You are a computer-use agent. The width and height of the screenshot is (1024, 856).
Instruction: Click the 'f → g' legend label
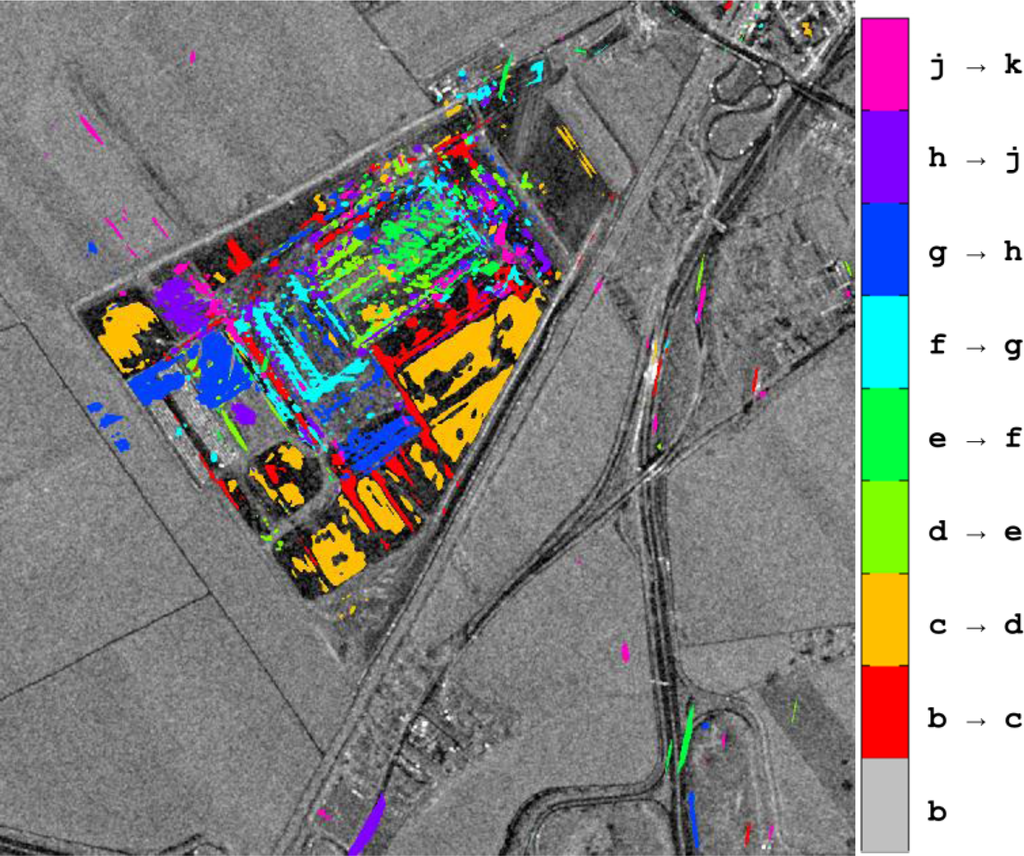coord(975,345)
